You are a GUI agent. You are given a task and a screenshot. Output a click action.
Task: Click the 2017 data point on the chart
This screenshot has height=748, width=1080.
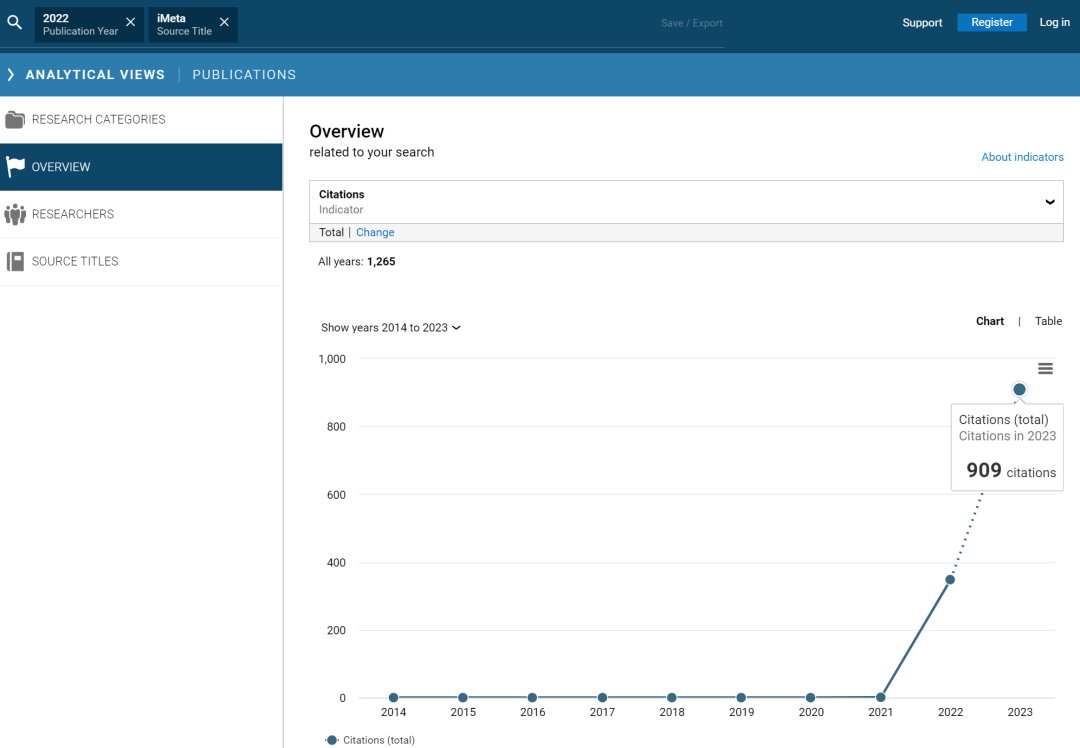(x=602, y=698)
